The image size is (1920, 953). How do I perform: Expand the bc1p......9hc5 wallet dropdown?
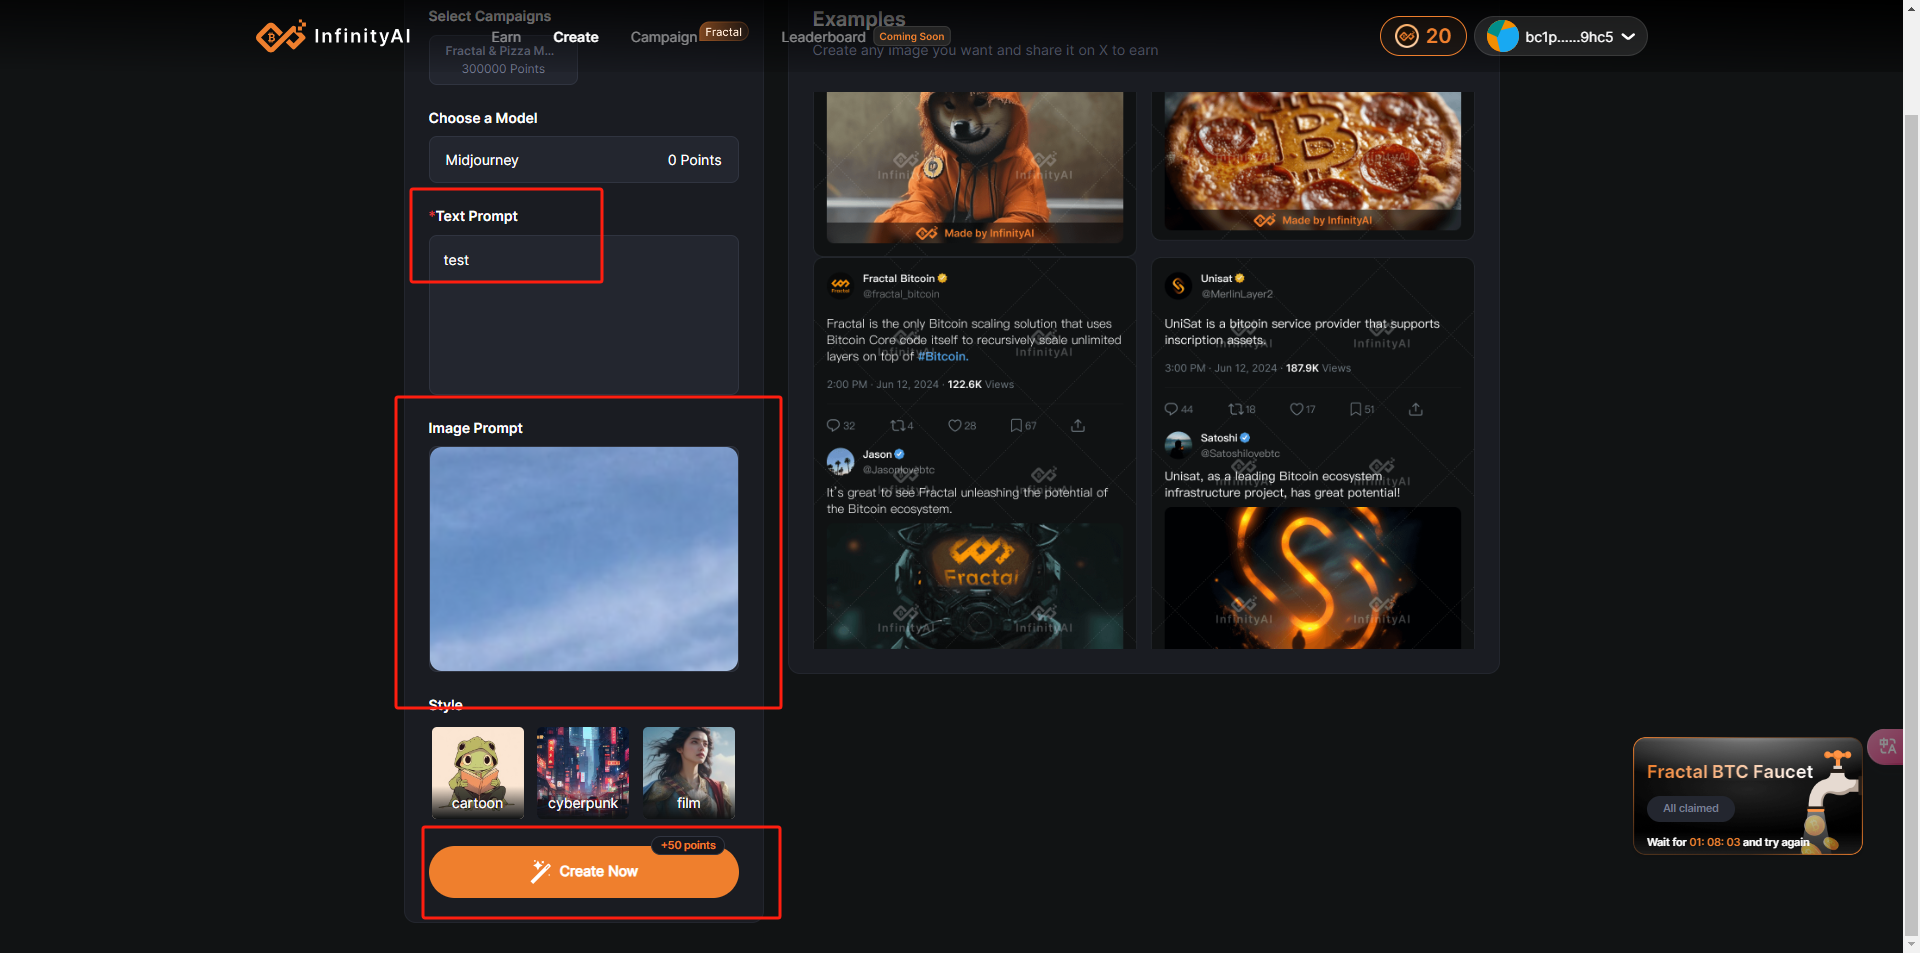click(1560, 36)
